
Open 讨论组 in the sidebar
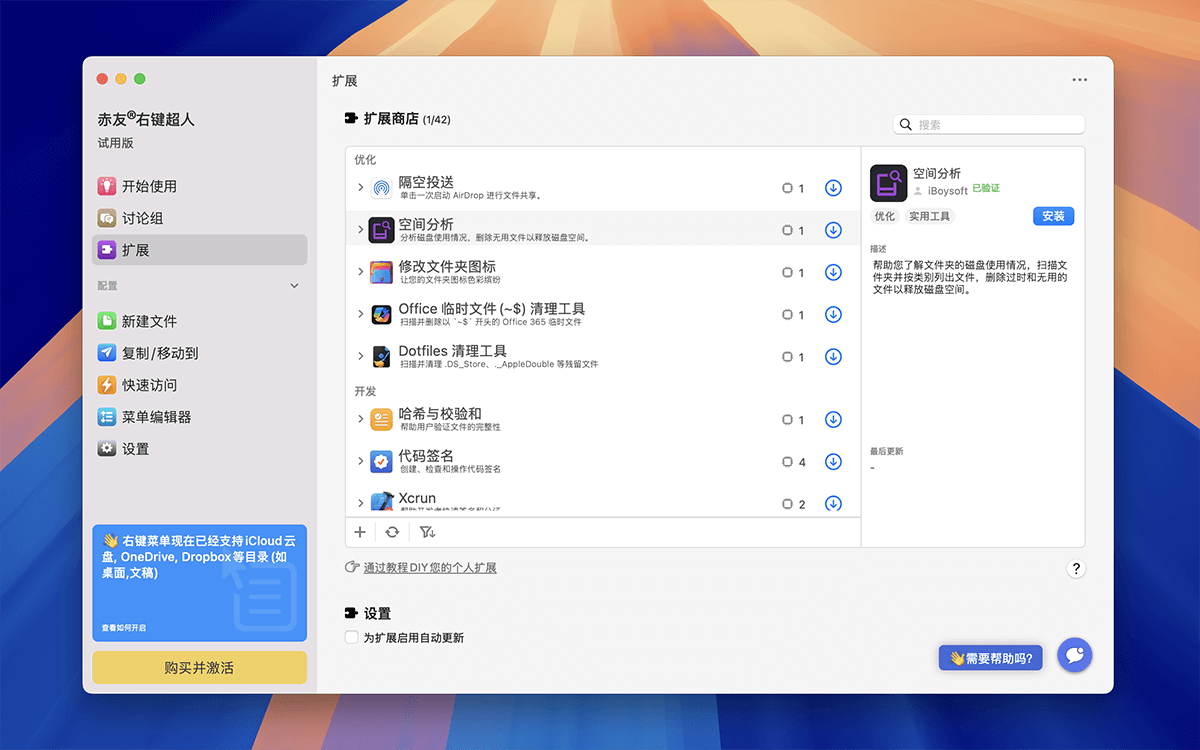tap(199, 218)
